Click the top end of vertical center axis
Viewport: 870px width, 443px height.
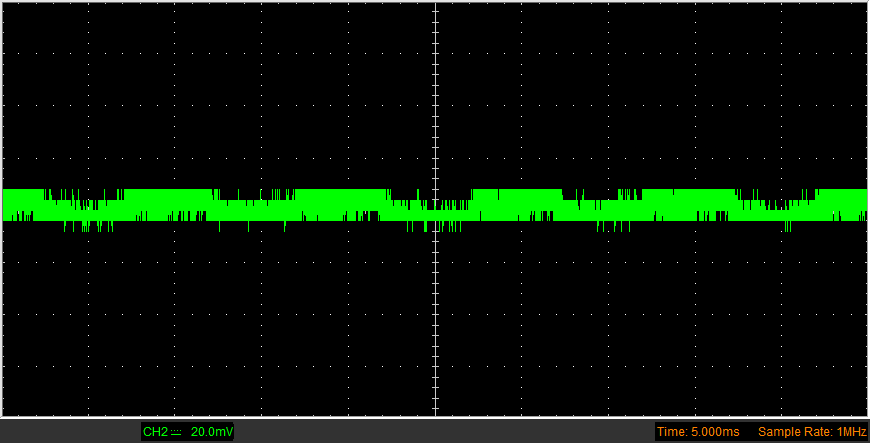[435, 4]
